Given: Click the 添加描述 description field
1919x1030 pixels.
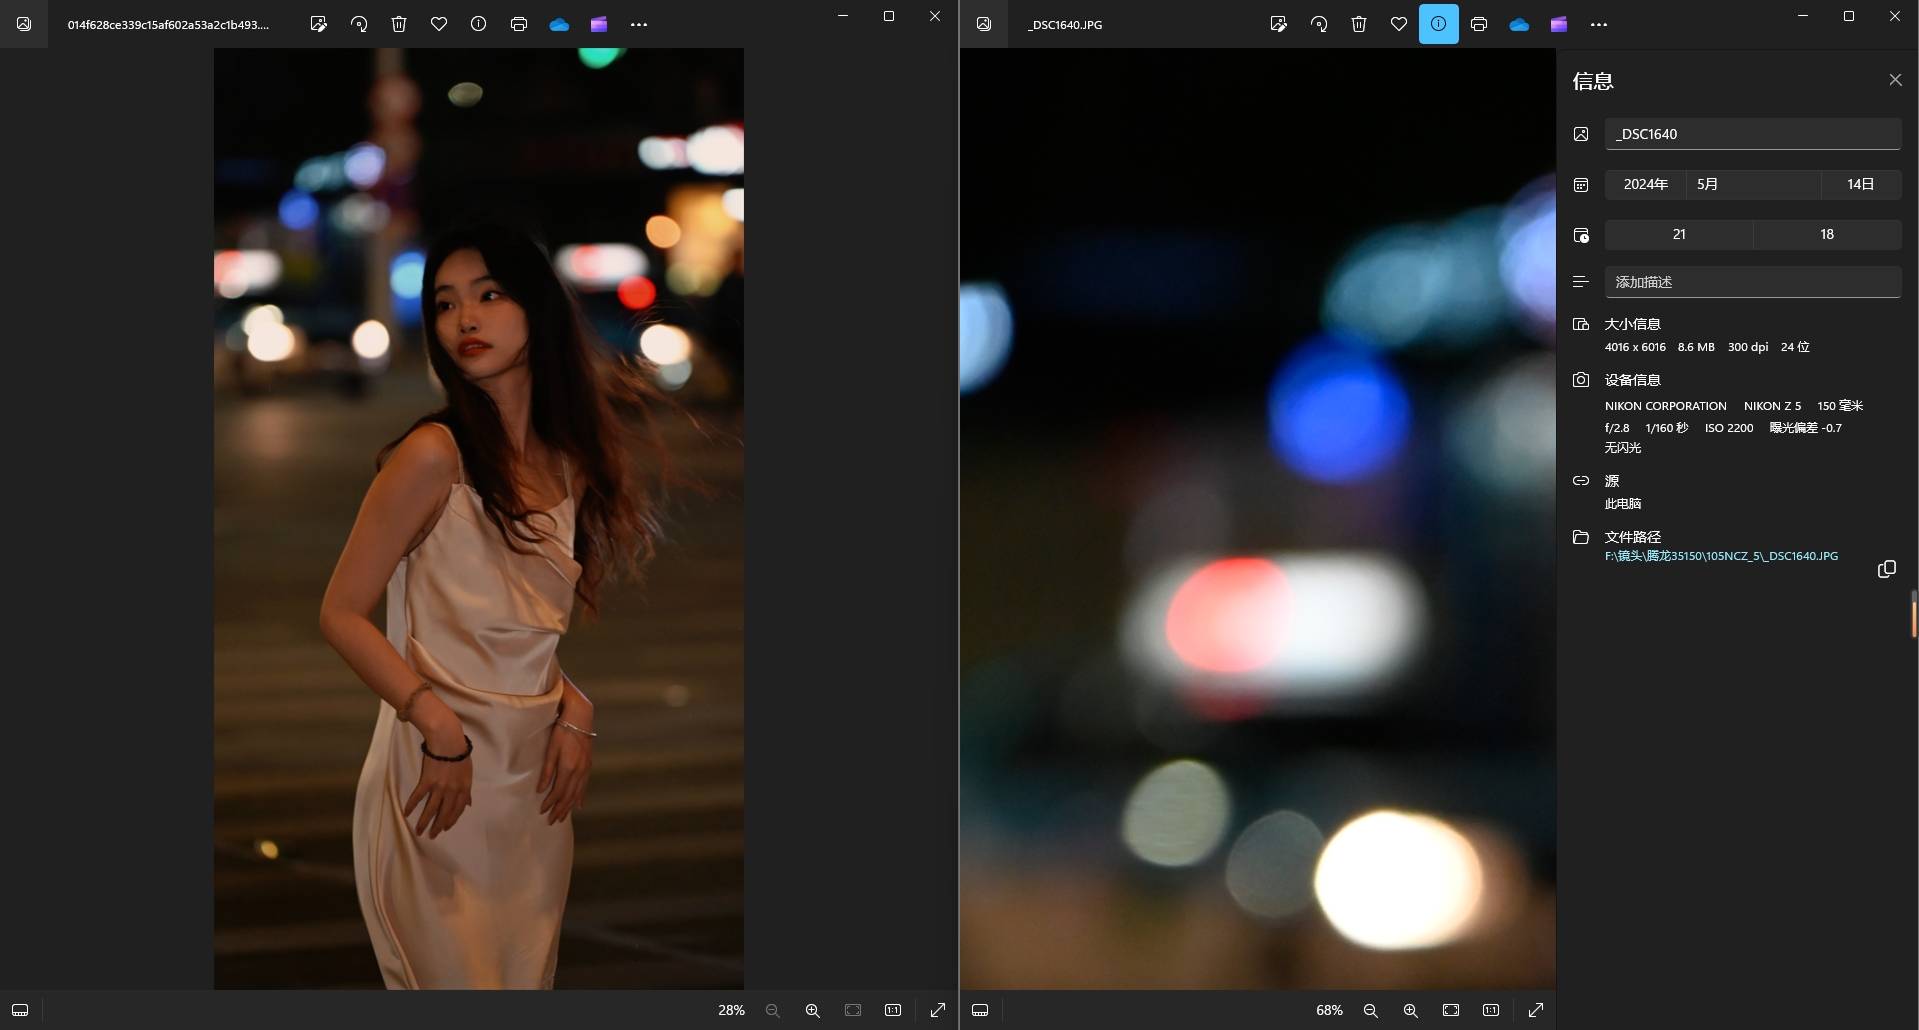Looking at the screenshot, I should (x=1752, y=282).
